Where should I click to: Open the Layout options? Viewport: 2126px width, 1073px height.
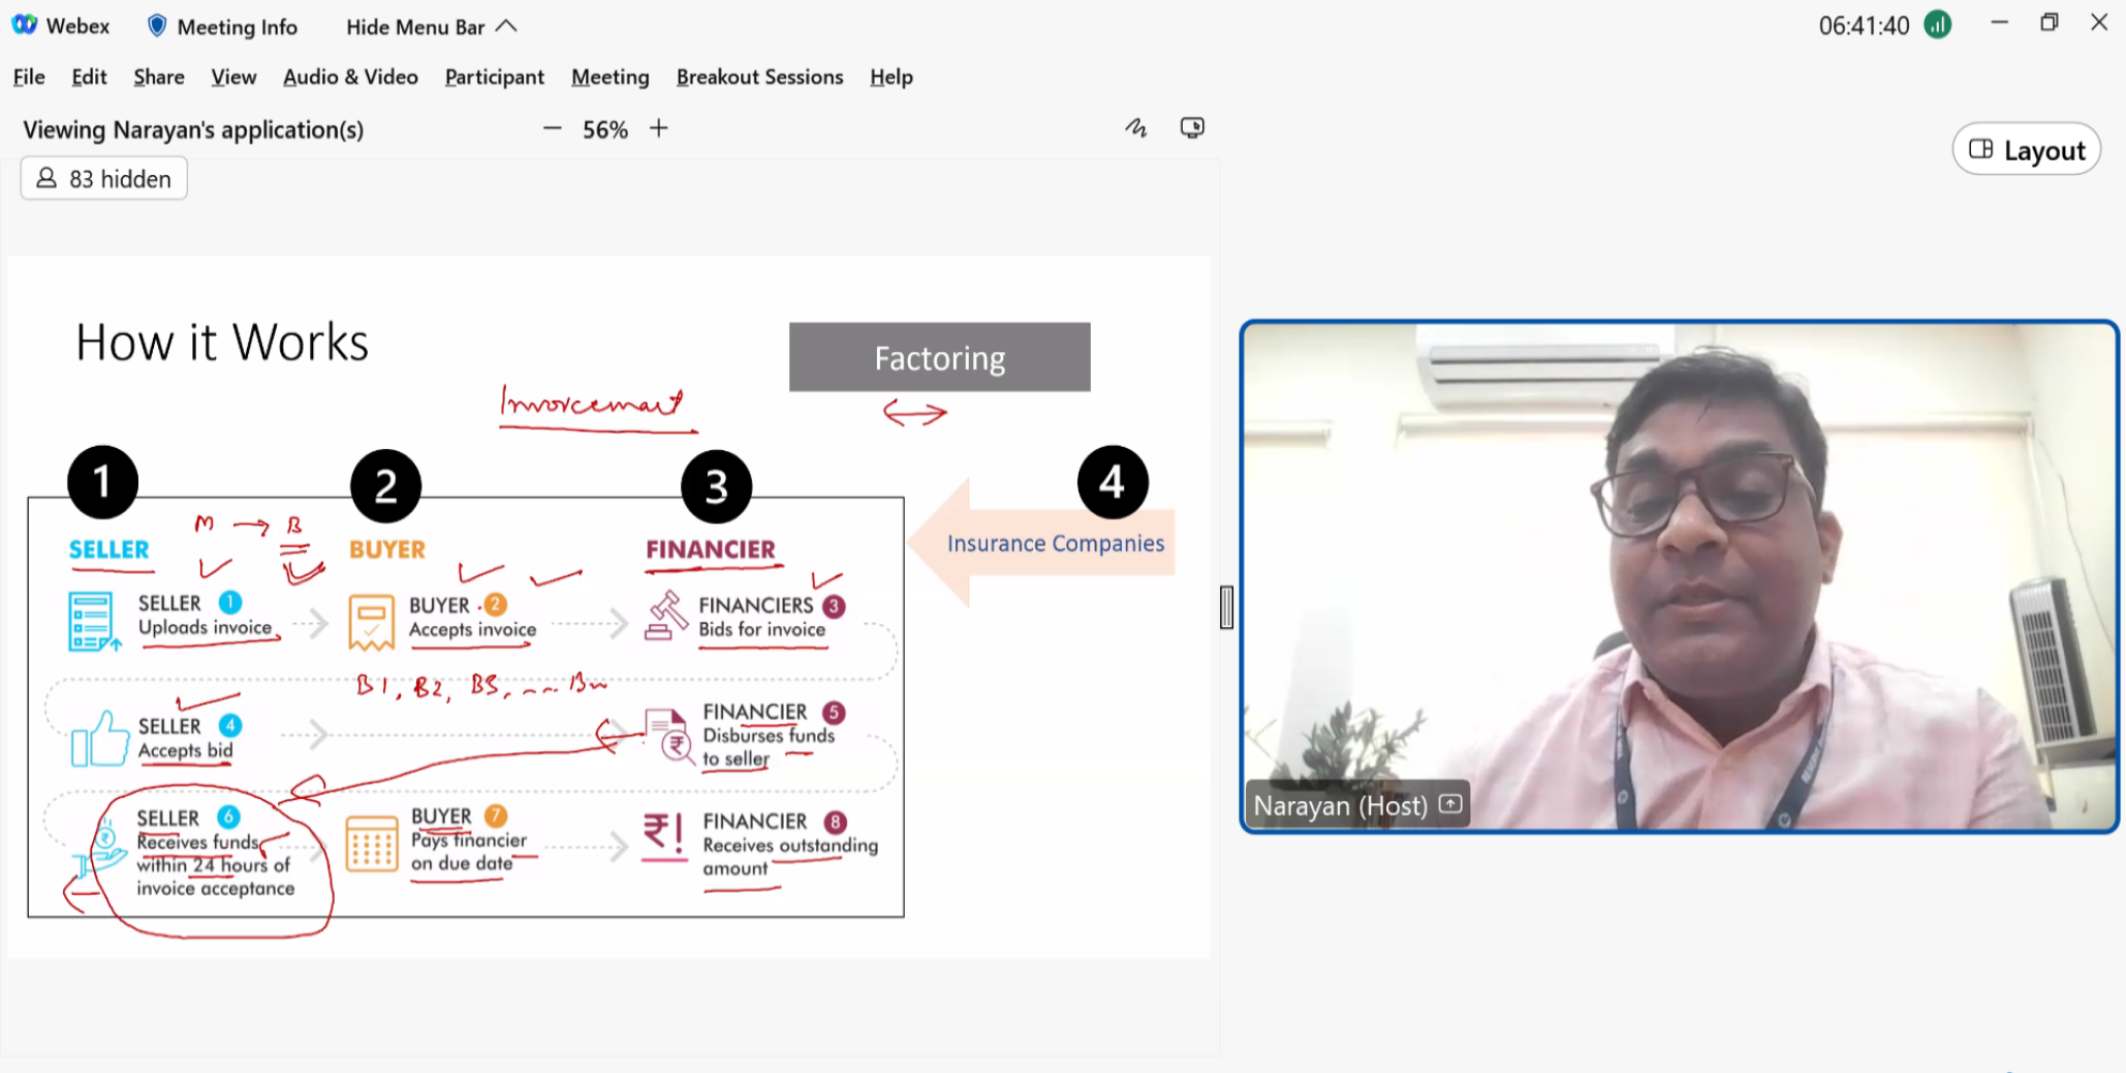(x=2026, y=150)
